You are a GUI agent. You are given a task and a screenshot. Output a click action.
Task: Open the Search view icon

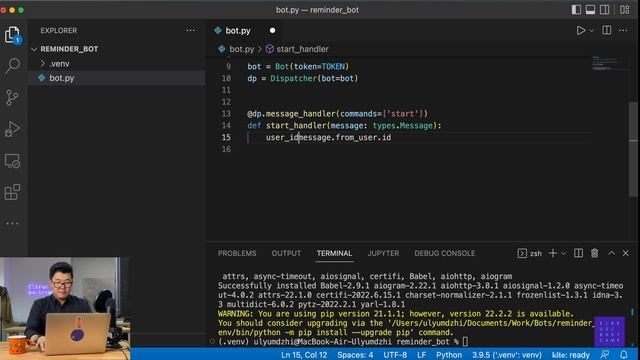(12, 66)
